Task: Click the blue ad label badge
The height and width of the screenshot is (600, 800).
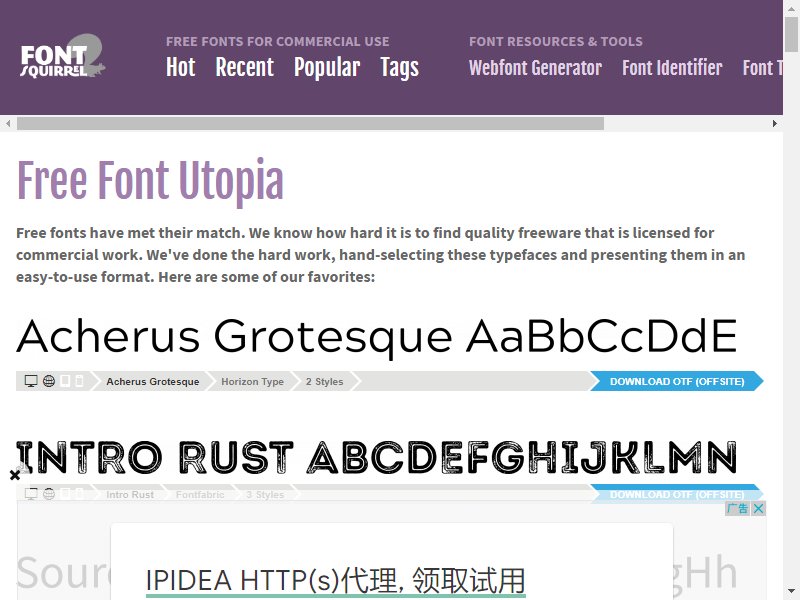Action: (738, 508)
